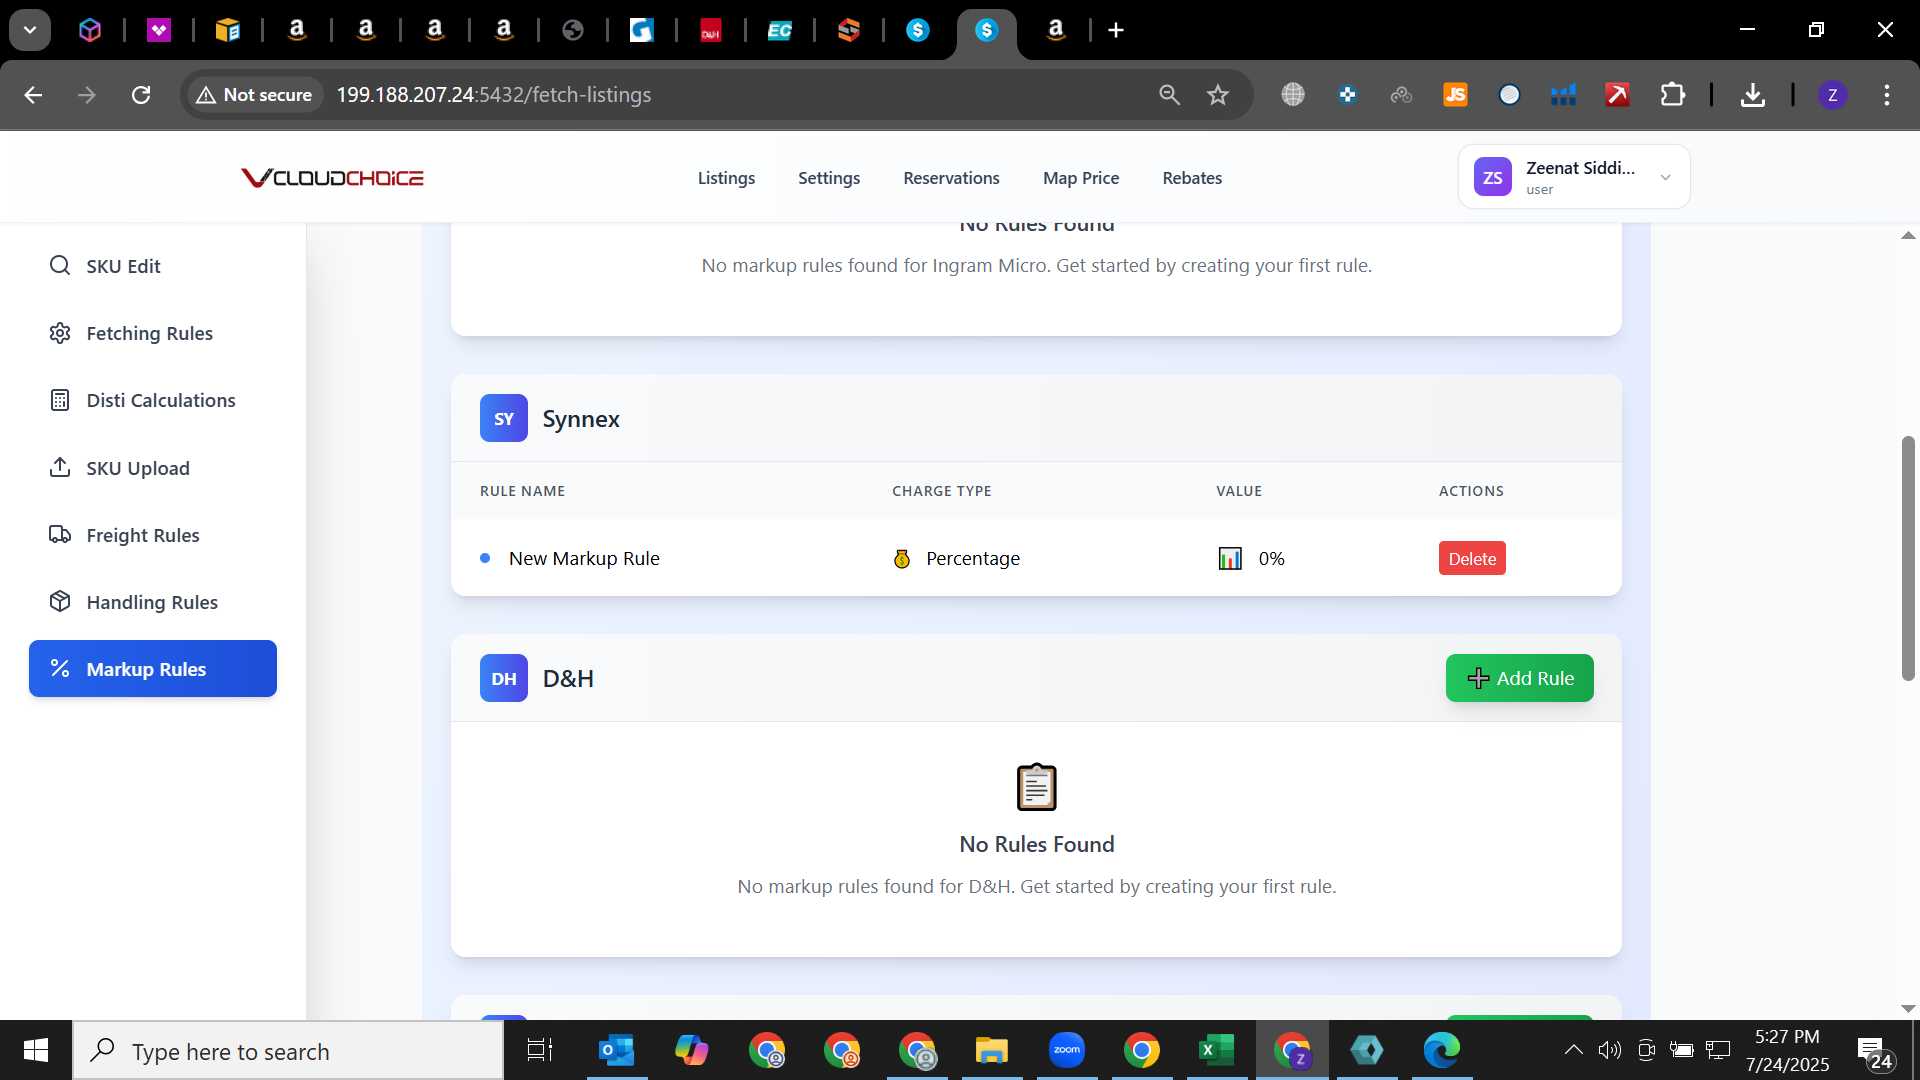This screenshot has height=1080, width=1920.
Task: Click the red arrow extension icon
Action: pos(1617,95)
